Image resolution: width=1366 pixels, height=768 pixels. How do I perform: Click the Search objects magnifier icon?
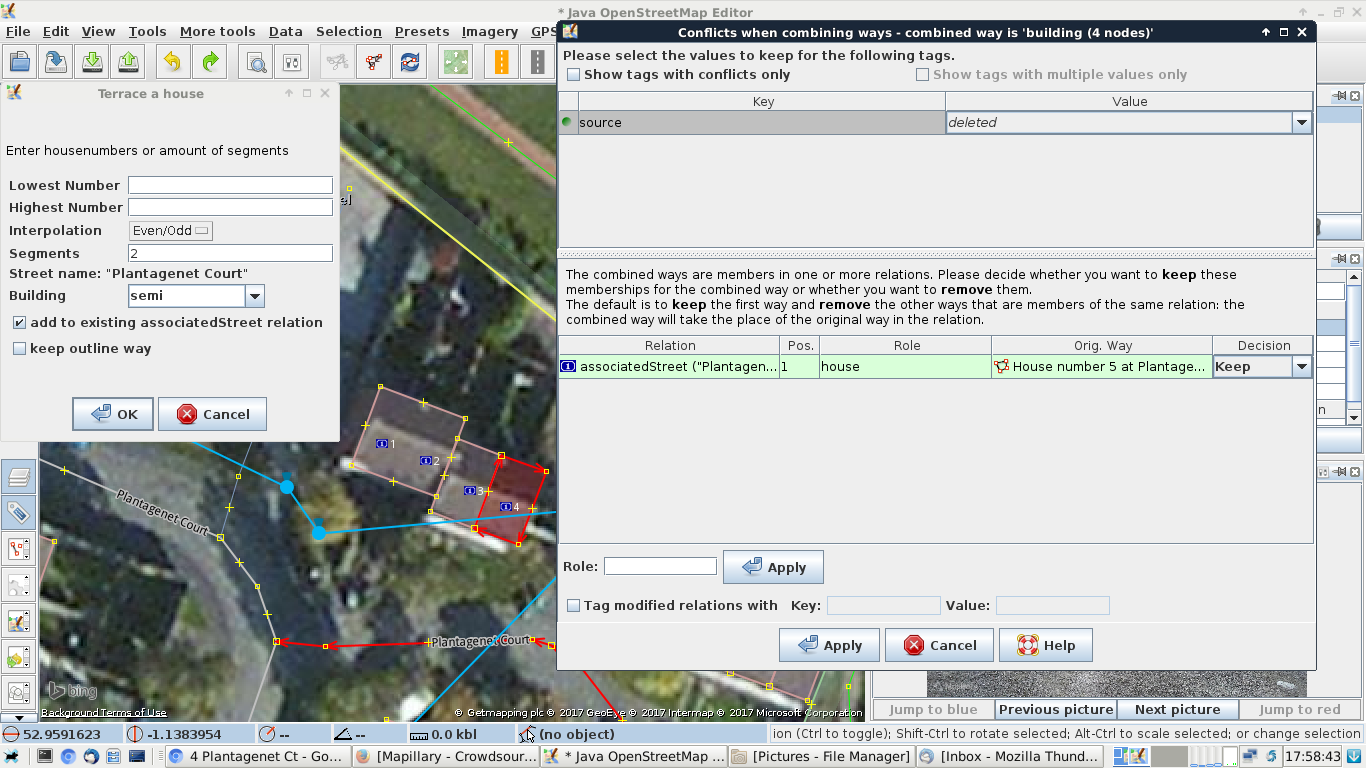coord(257,62)
